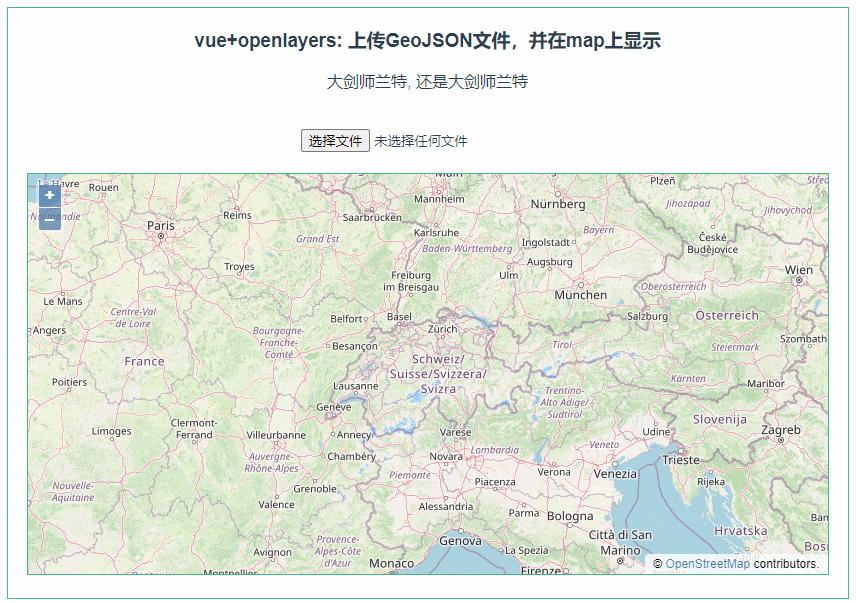Click the Saarbrücken label on map
Image resolution: width=856 pixels, height=603 pixels.
pos(372,217)
